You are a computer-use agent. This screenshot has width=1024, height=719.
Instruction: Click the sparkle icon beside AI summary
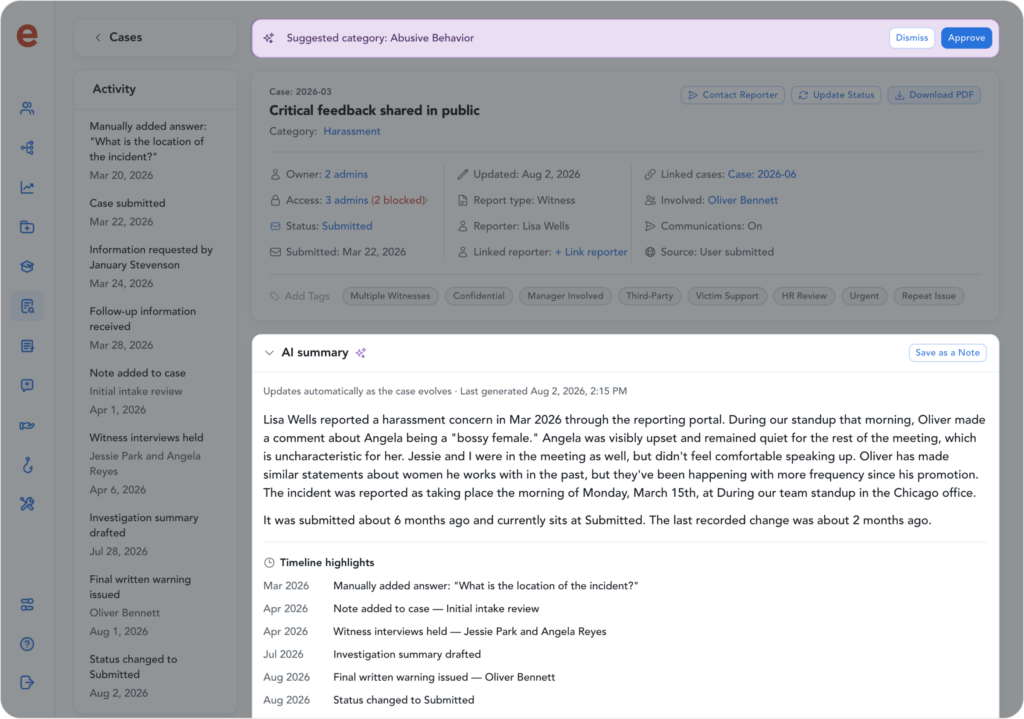[x=361, y=353]
